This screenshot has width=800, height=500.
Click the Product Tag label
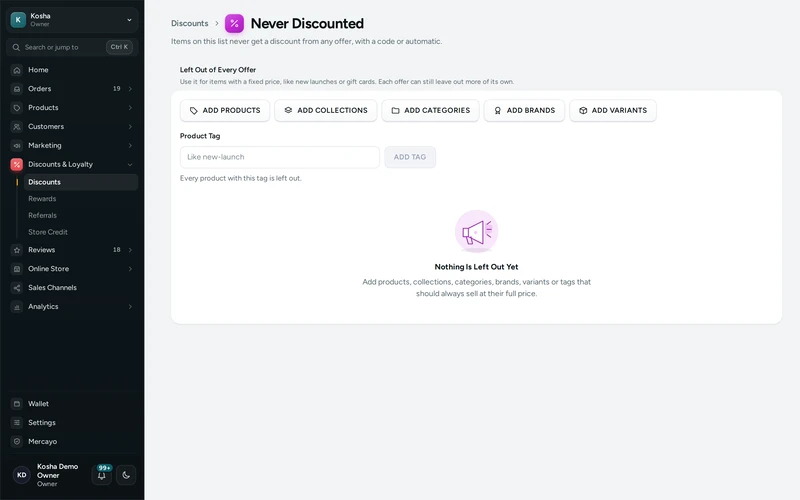tap(200, 136)
